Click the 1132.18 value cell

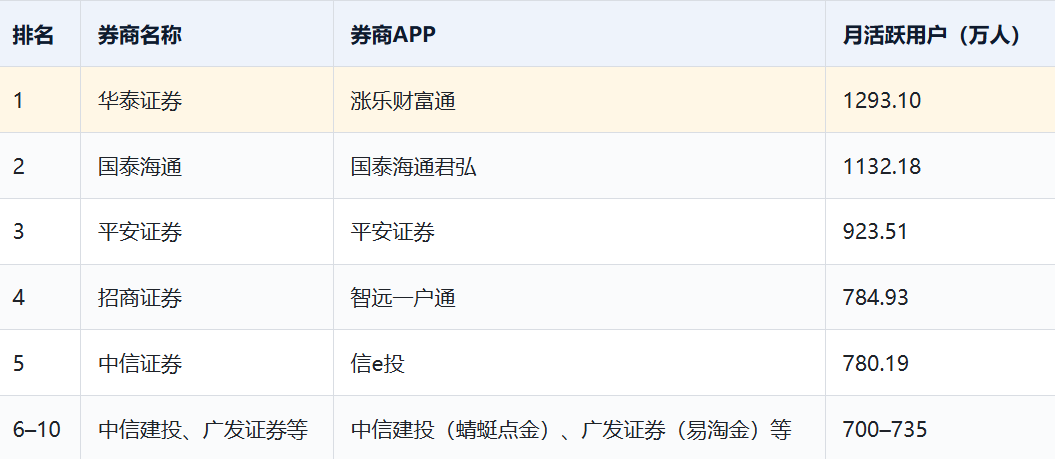click(x=940, y=166)
